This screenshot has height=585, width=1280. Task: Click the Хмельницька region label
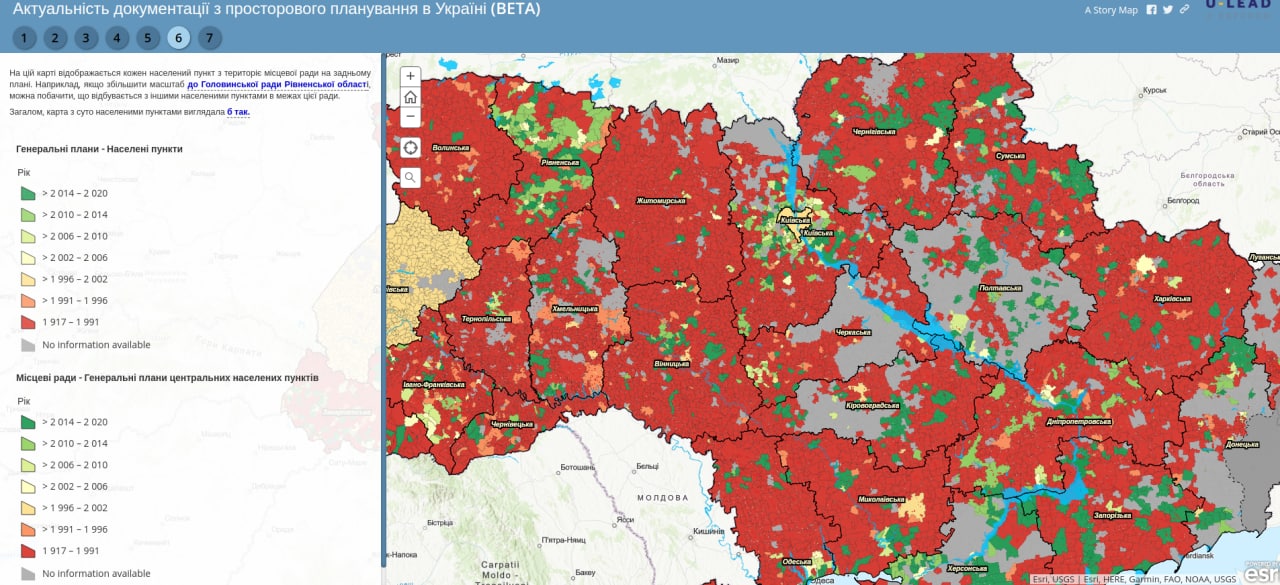[574, 309]
